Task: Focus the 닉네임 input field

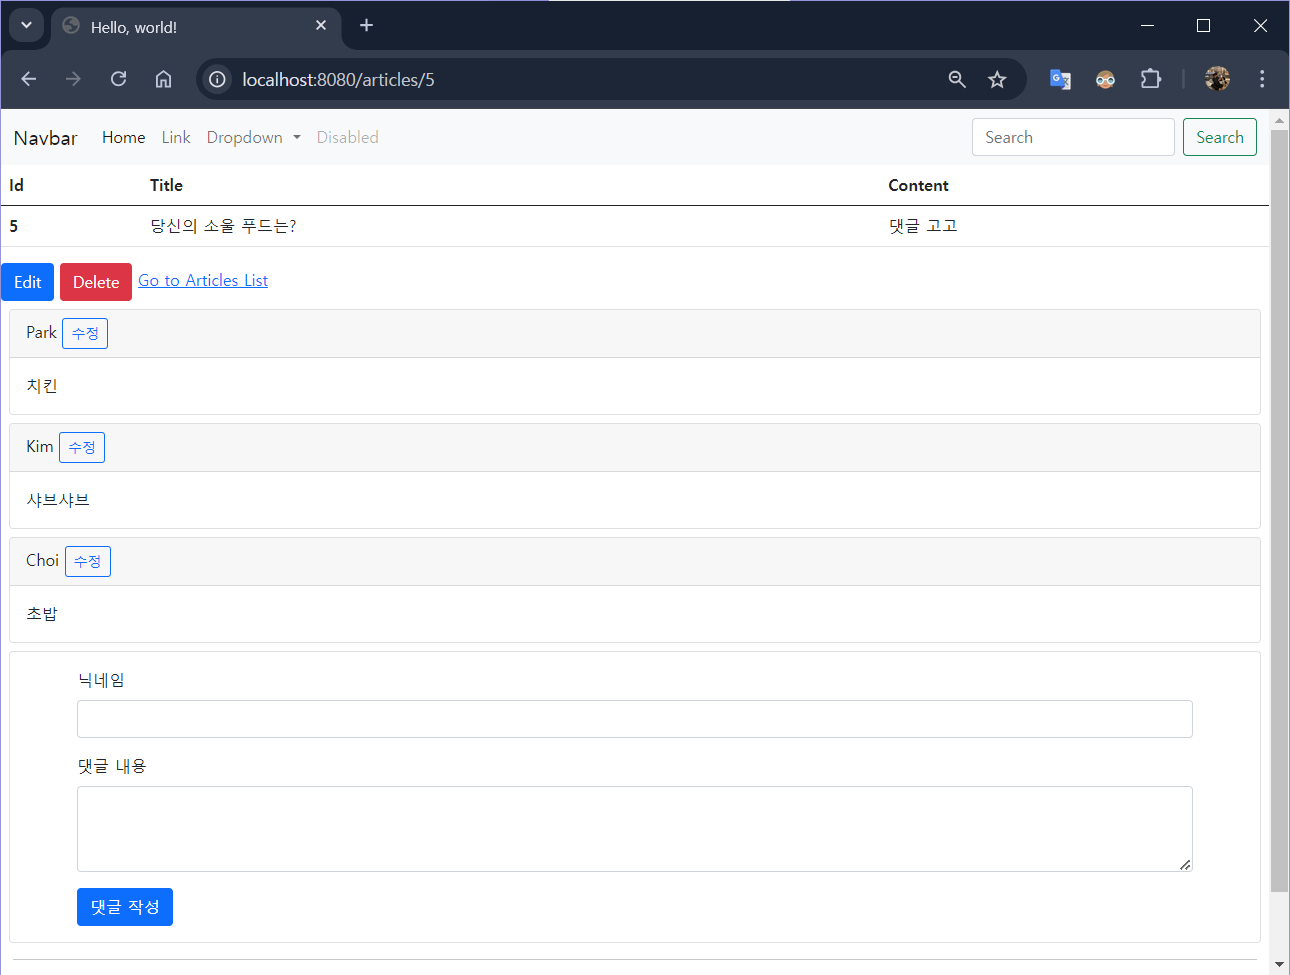Action: [x=635, y=719]
